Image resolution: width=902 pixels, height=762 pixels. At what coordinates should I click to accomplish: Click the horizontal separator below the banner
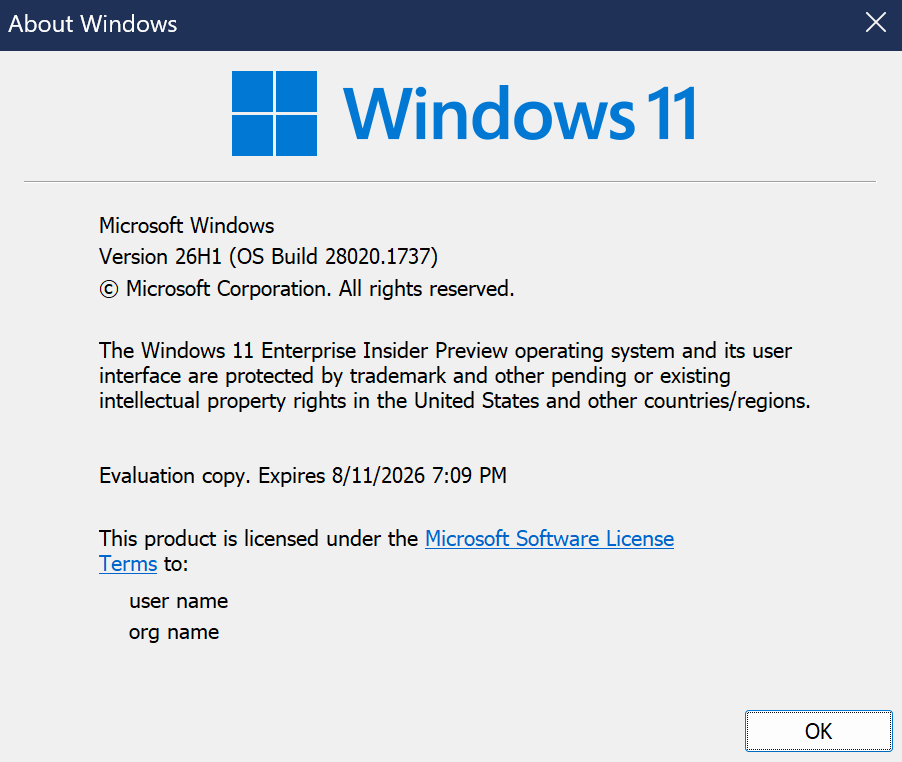click(x=450, y=181)
